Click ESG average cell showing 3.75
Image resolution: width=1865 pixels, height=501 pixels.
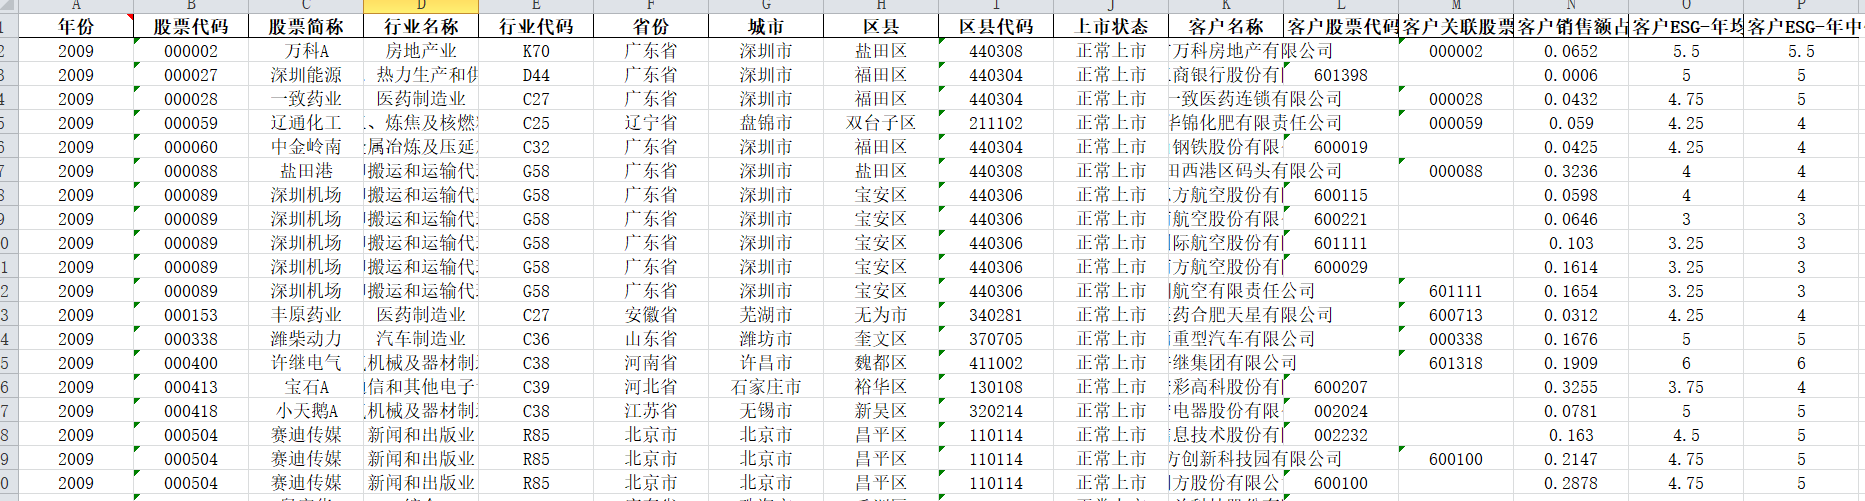(1686, 387)
